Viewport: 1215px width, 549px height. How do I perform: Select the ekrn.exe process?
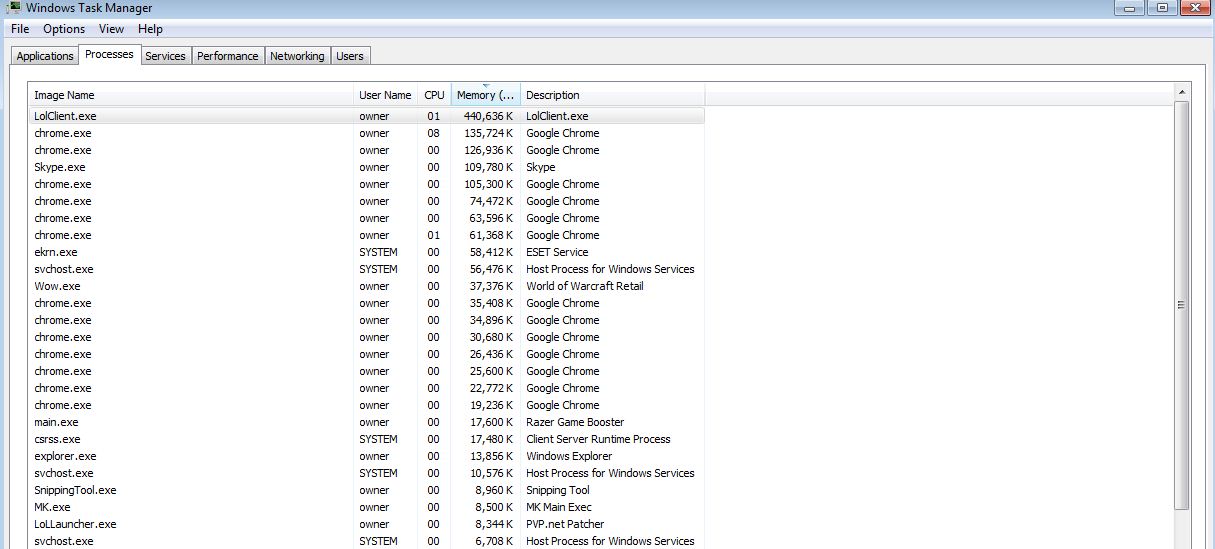367,252
